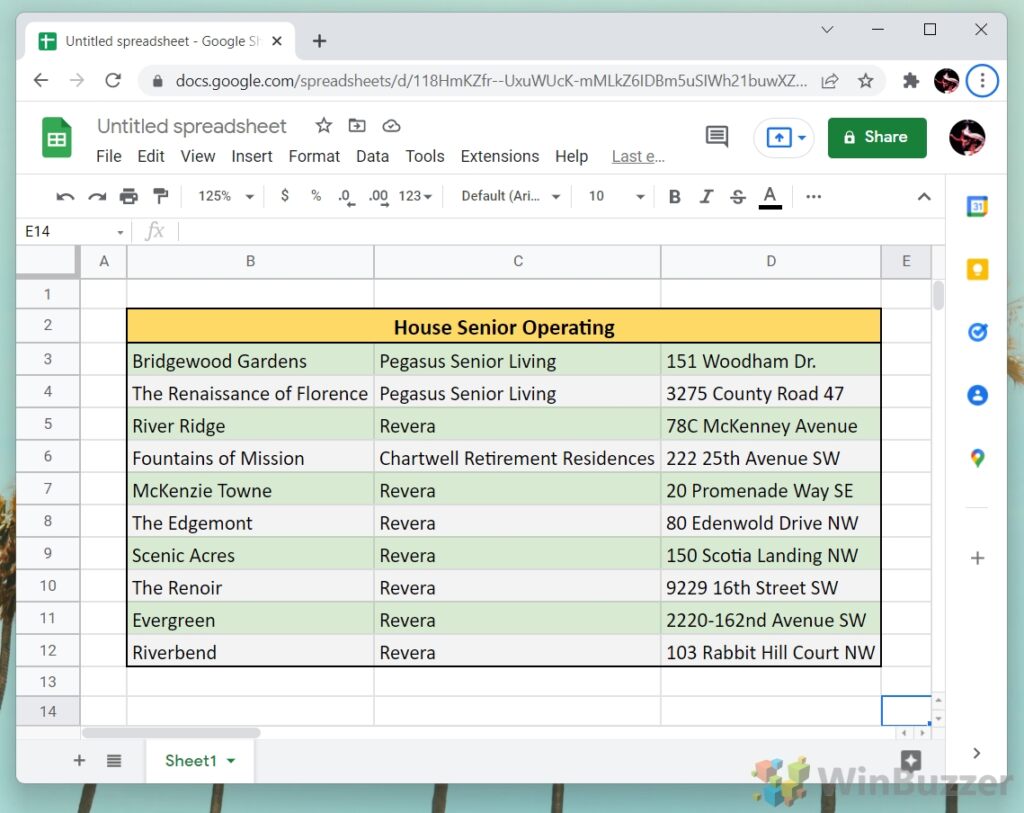
Task: Open Google Keep from side panel
Action: tap(977, 270)
